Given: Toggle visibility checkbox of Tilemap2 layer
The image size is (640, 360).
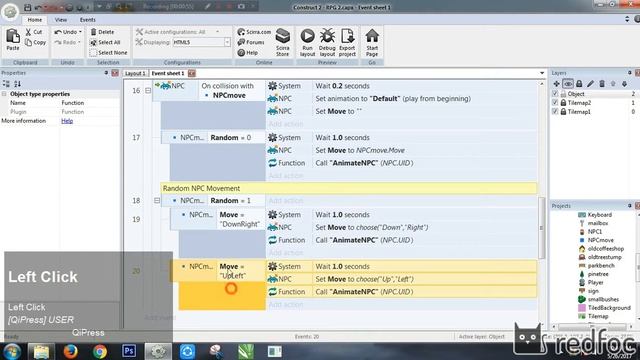Looking at the screenshot, I should point(555,102).
